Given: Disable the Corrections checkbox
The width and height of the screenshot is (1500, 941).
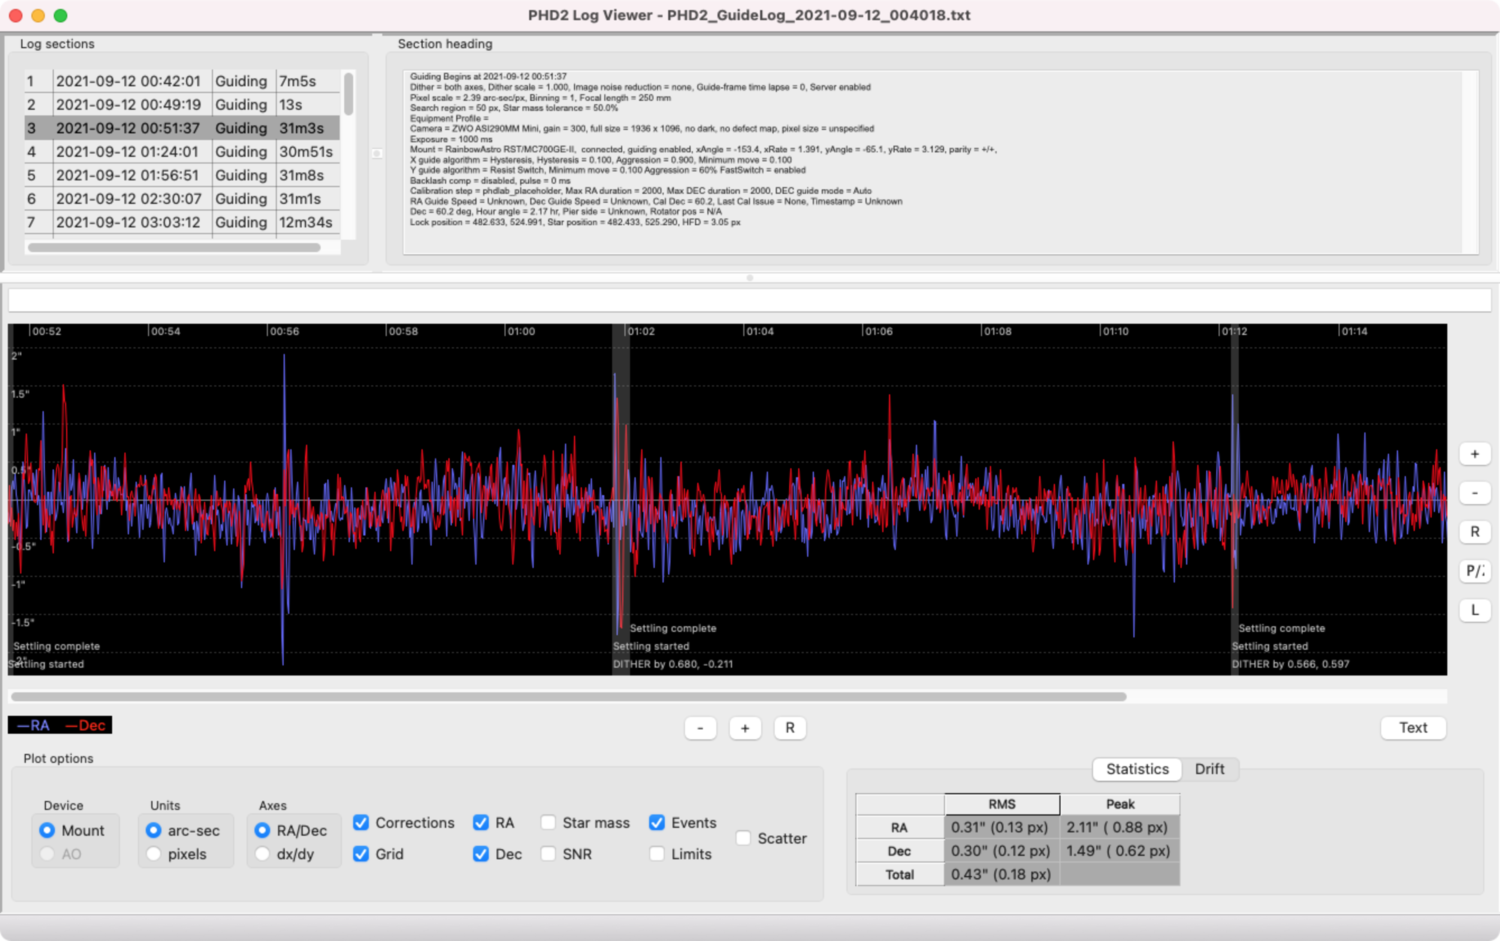Looking at the screenshot, I should (362, 823).
